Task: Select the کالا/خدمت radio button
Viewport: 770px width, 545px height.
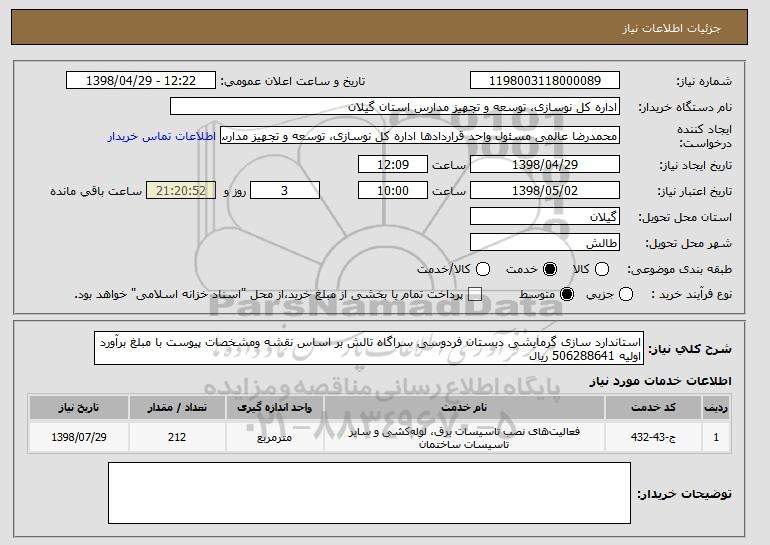Action: [x=483, y=269]
